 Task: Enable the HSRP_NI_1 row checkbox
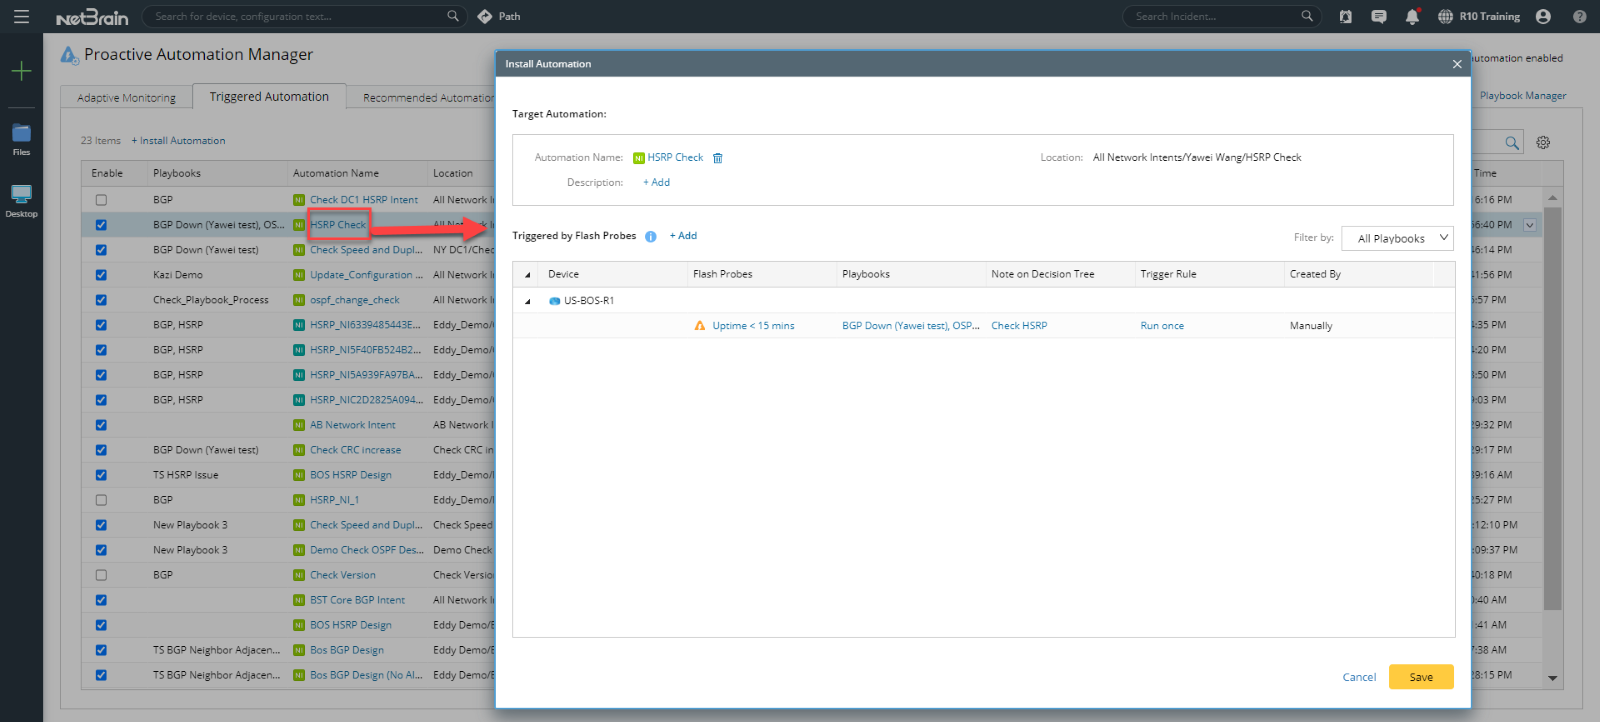pos(101,500)
